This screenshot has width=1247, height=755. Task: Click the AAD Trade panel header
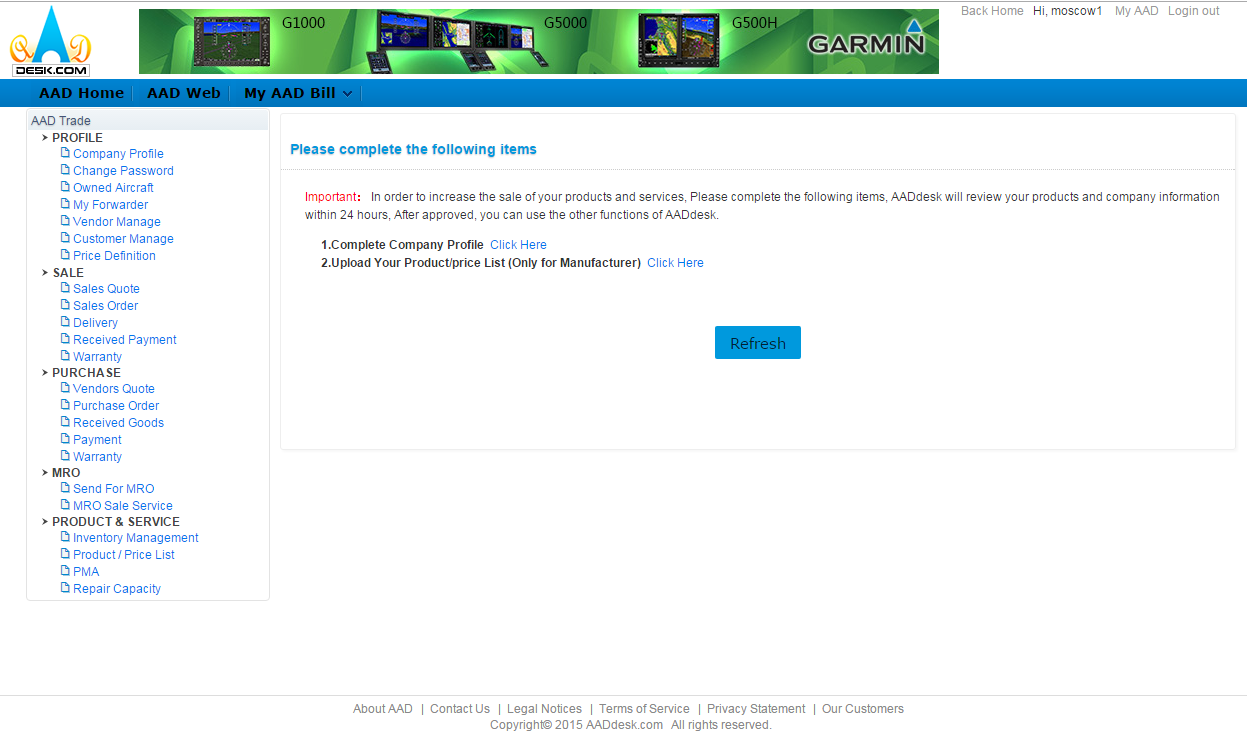(148, 120)
